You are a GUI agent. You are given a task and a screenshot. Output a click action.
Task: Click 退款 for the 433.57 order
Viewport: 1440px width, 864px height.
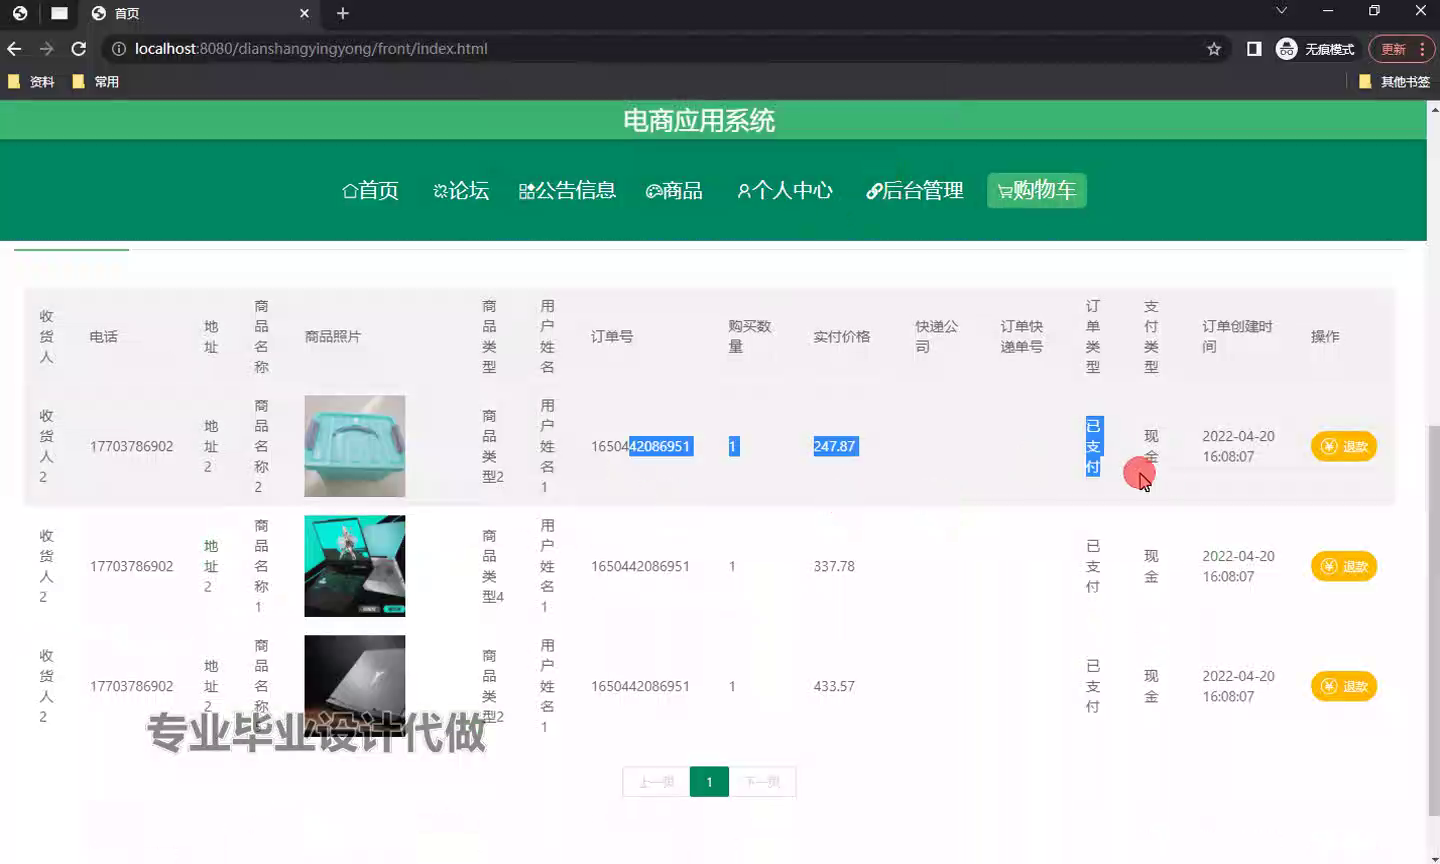pos(1344,686)
